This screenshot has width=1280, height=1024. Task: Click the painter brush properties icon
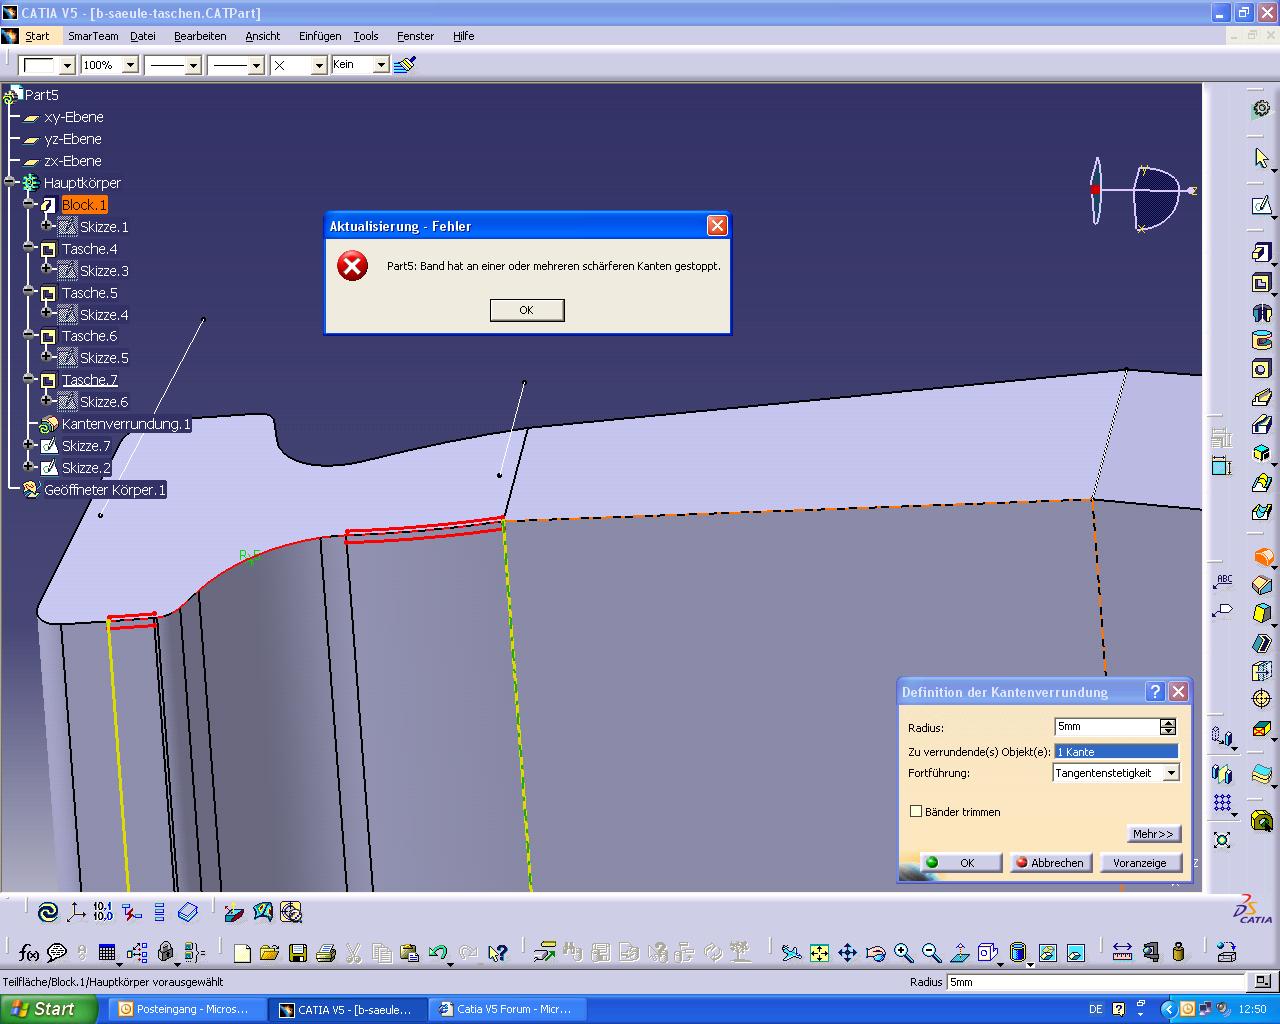click(404, 65)
